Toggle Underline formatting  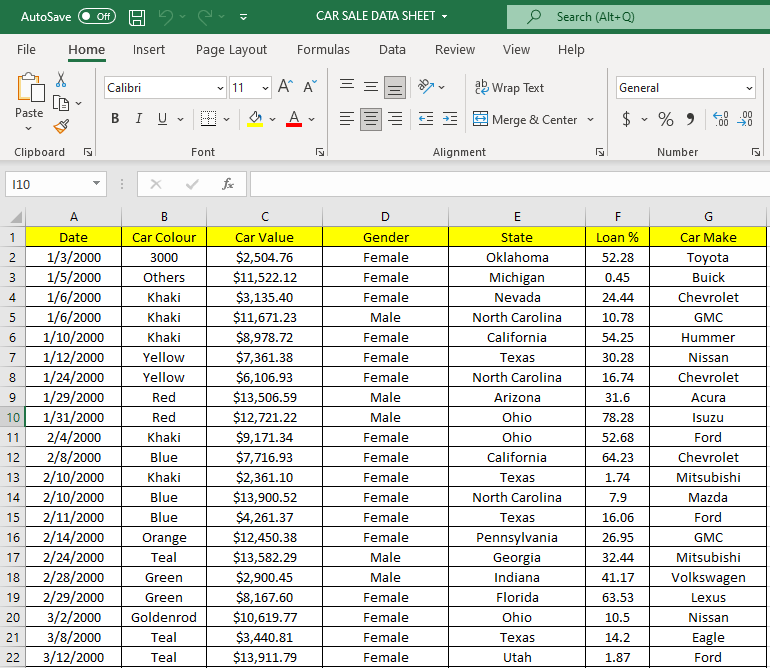163,118
